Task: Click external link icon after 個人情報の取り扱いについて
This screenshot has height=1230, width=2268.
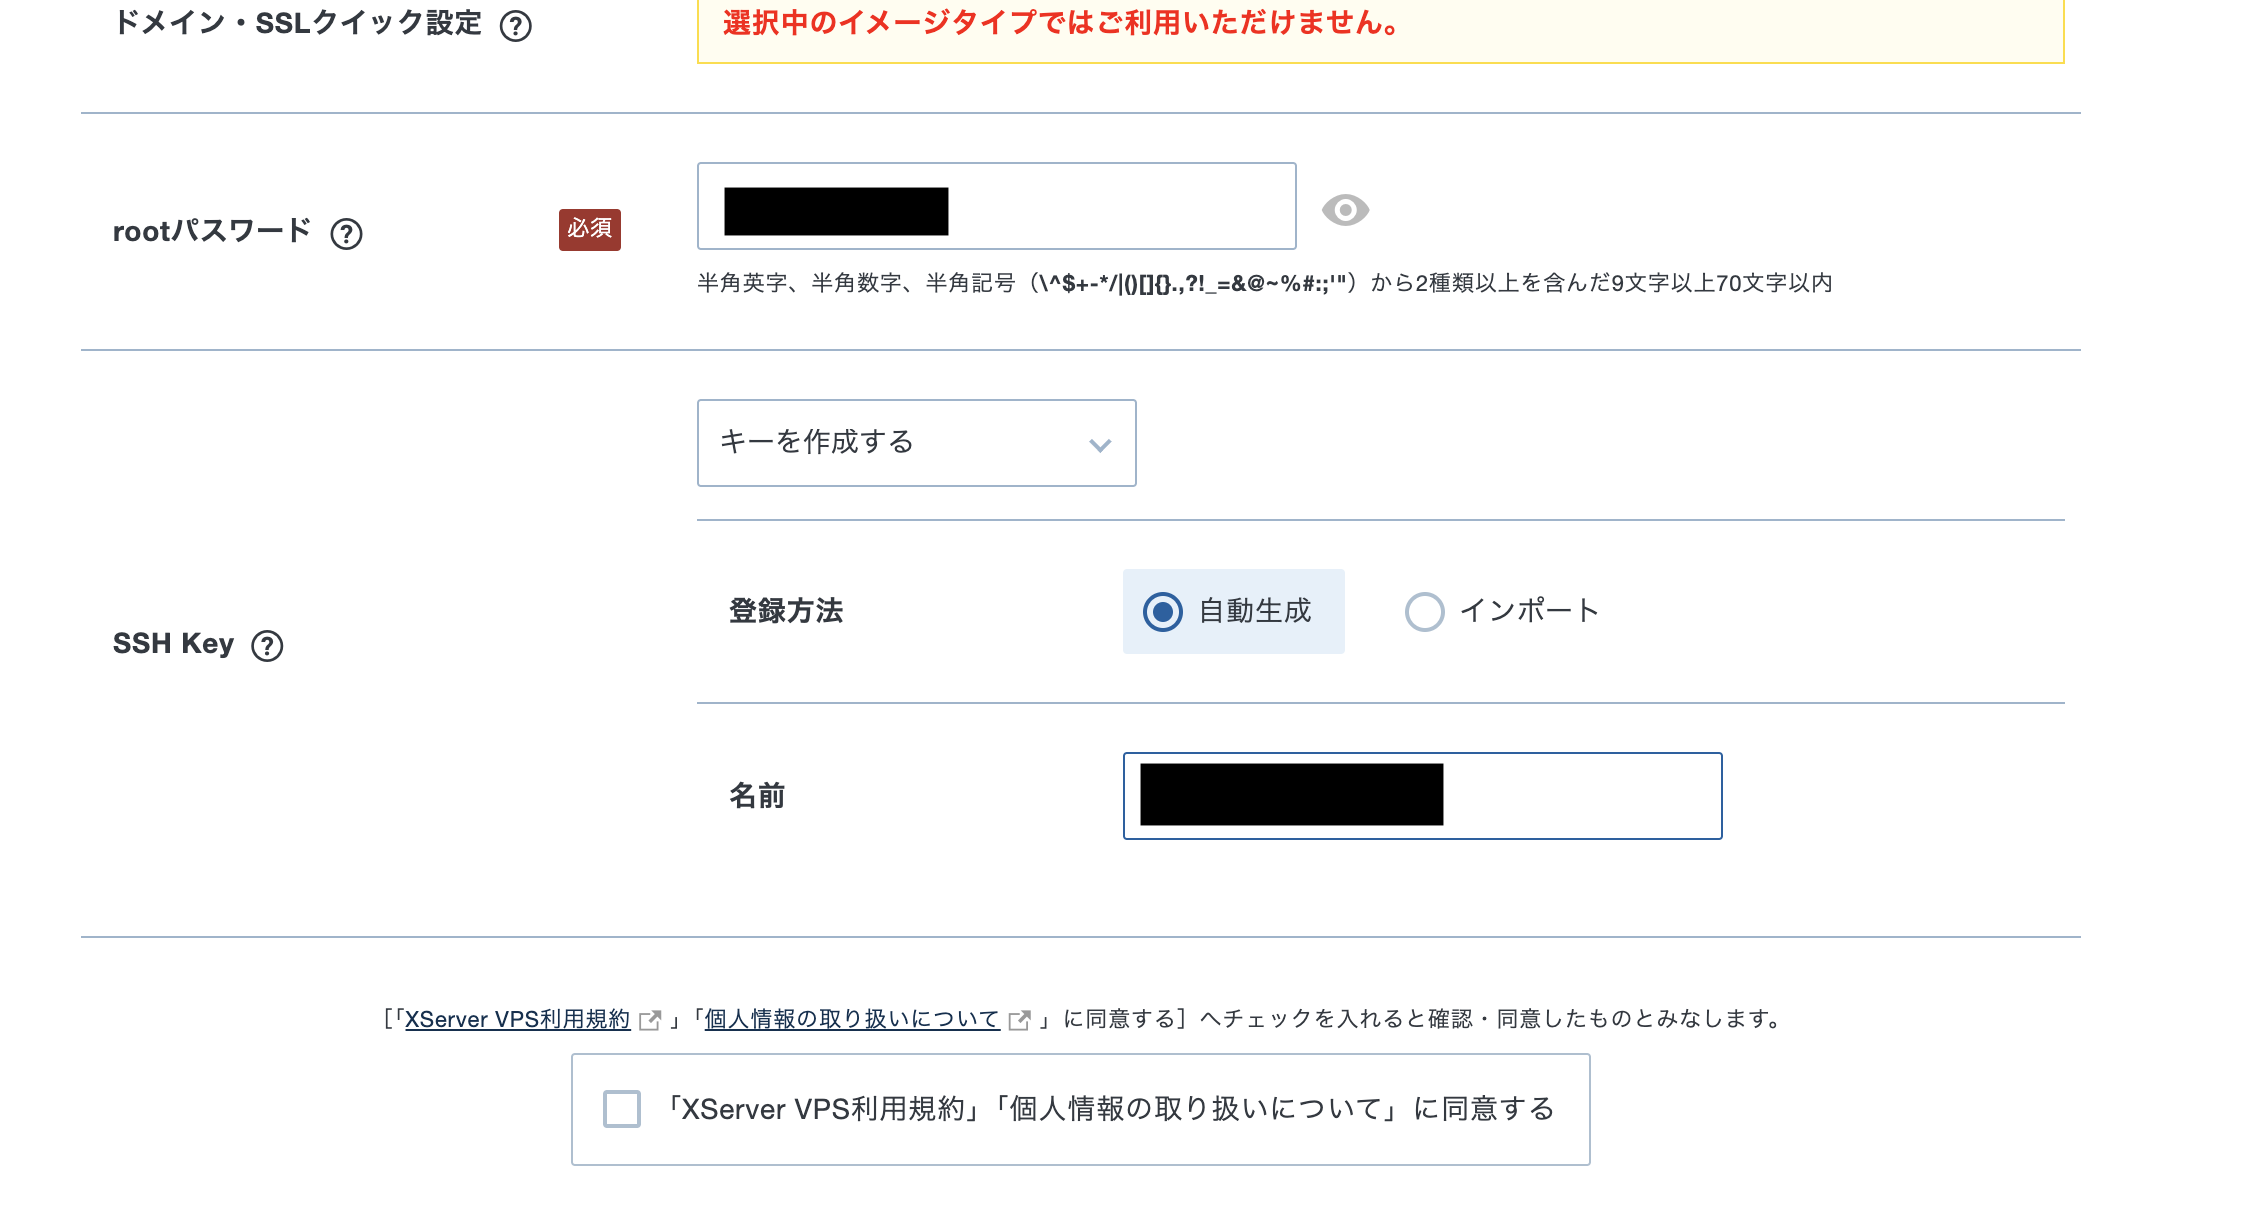Action: click(1019, 1020)
